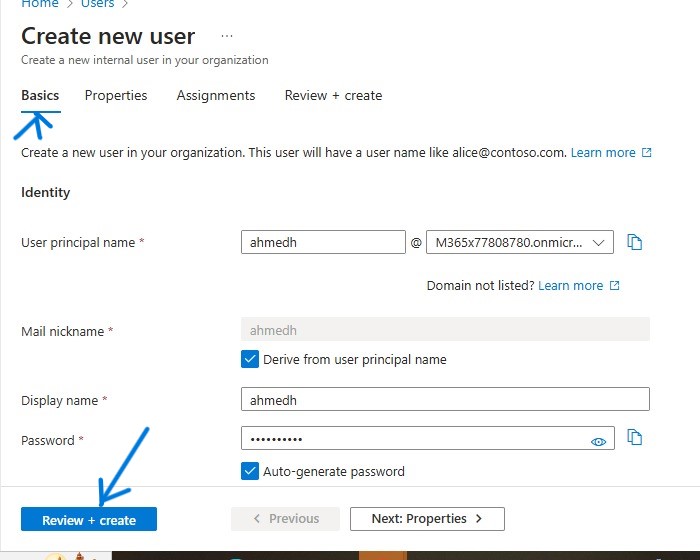The image size is (700, 560).
Task: Switch to the Properties tab
Action: pyautogui.click(x=116, y=96)
